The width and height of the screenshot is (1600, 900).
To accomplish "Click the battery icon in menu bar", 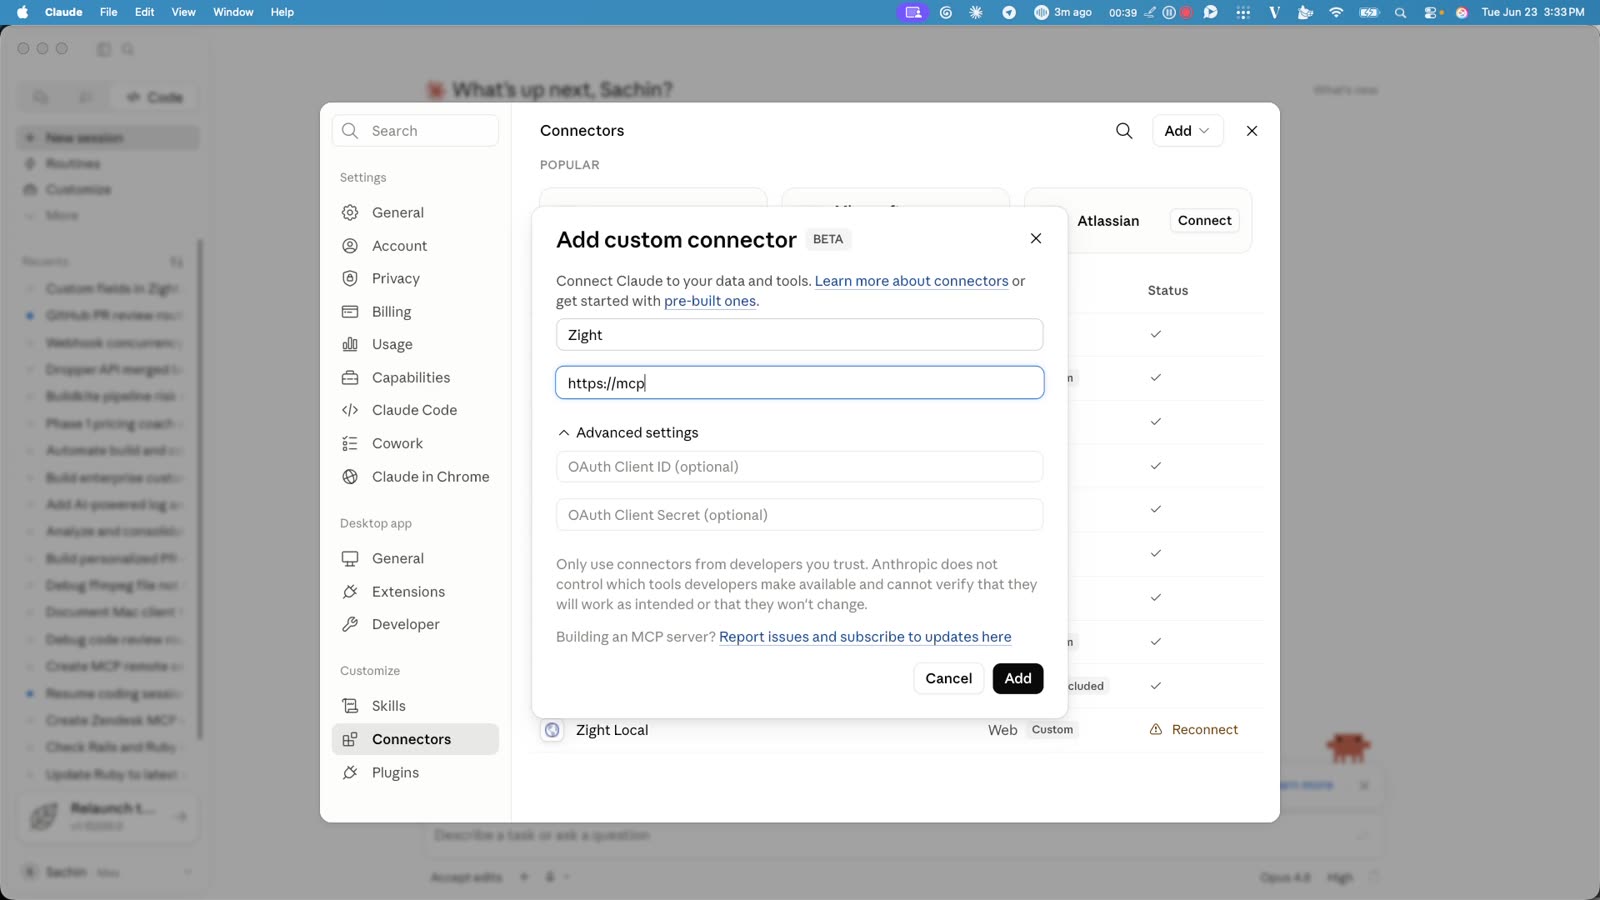I will pyautogui.click(x=1369, y=12).
